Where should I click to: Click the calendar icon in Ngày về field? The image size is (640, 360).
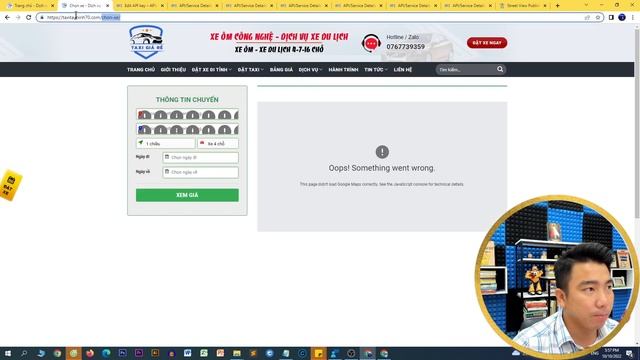click(167, 172)
